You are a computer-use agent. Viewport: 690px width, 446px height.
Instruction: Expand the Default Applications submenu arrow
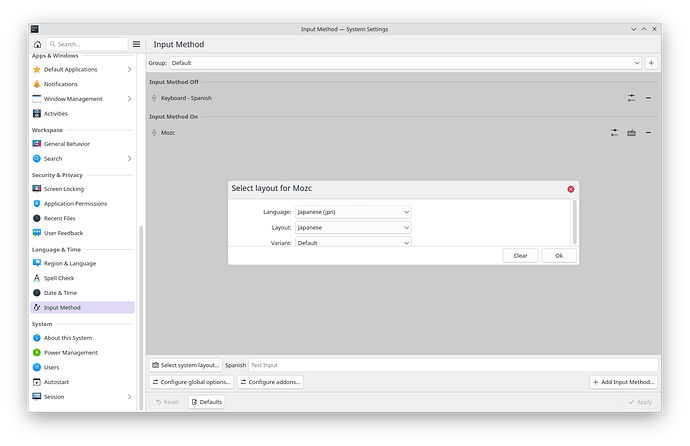pyautogui.click(x=129, y=69)
